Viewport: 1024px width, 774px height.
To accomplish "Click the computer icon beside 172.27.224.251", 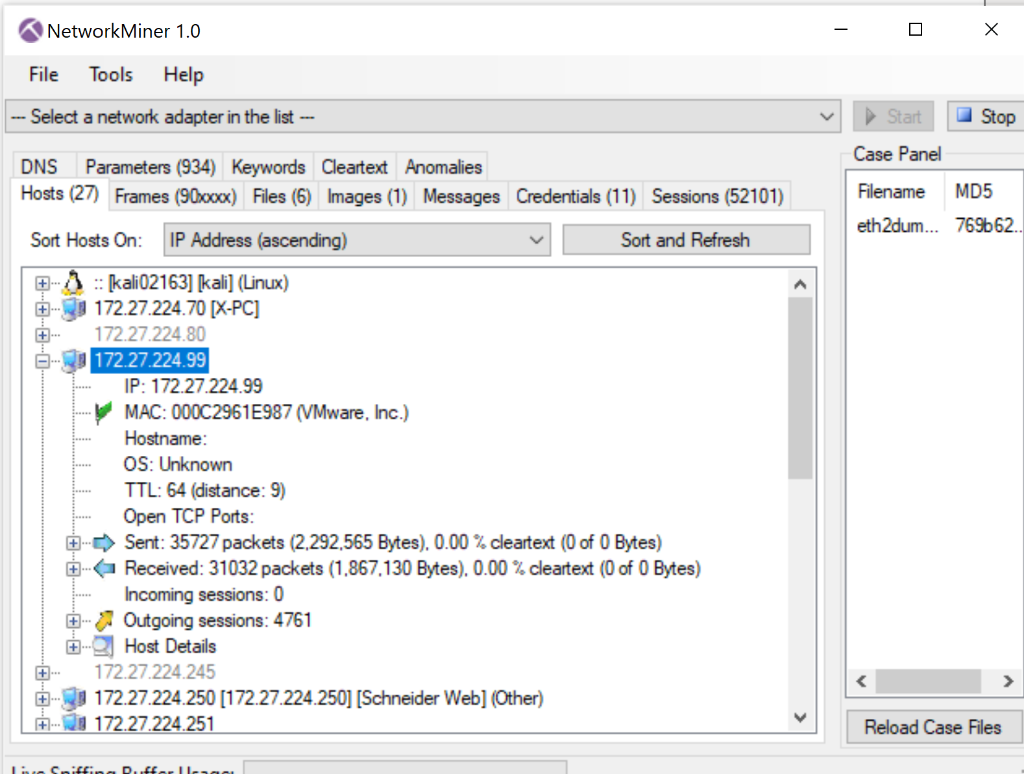I will pyautogui.click(x=73, y=723).
